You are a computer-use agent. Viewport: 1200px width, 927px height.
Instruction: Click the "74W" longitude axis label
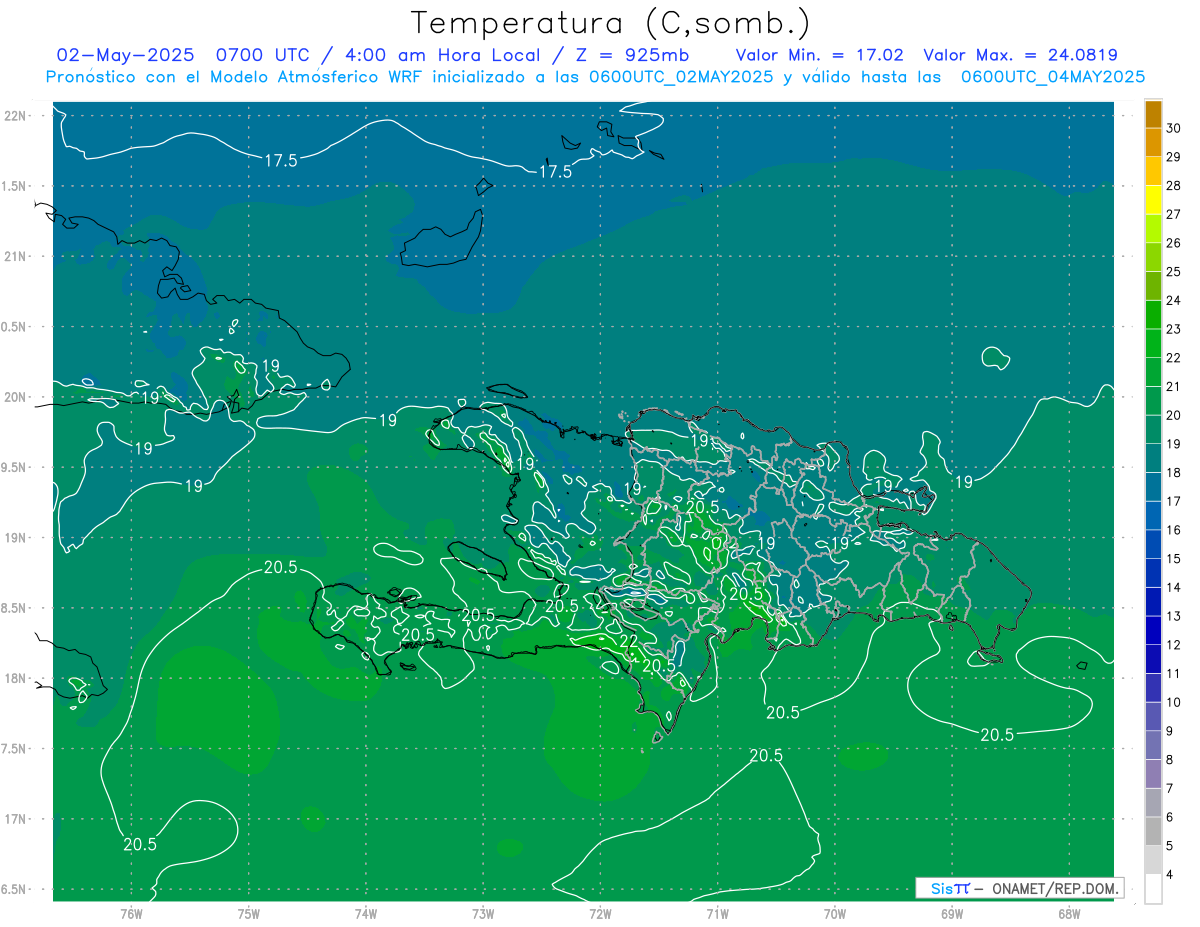click(366, 914)
